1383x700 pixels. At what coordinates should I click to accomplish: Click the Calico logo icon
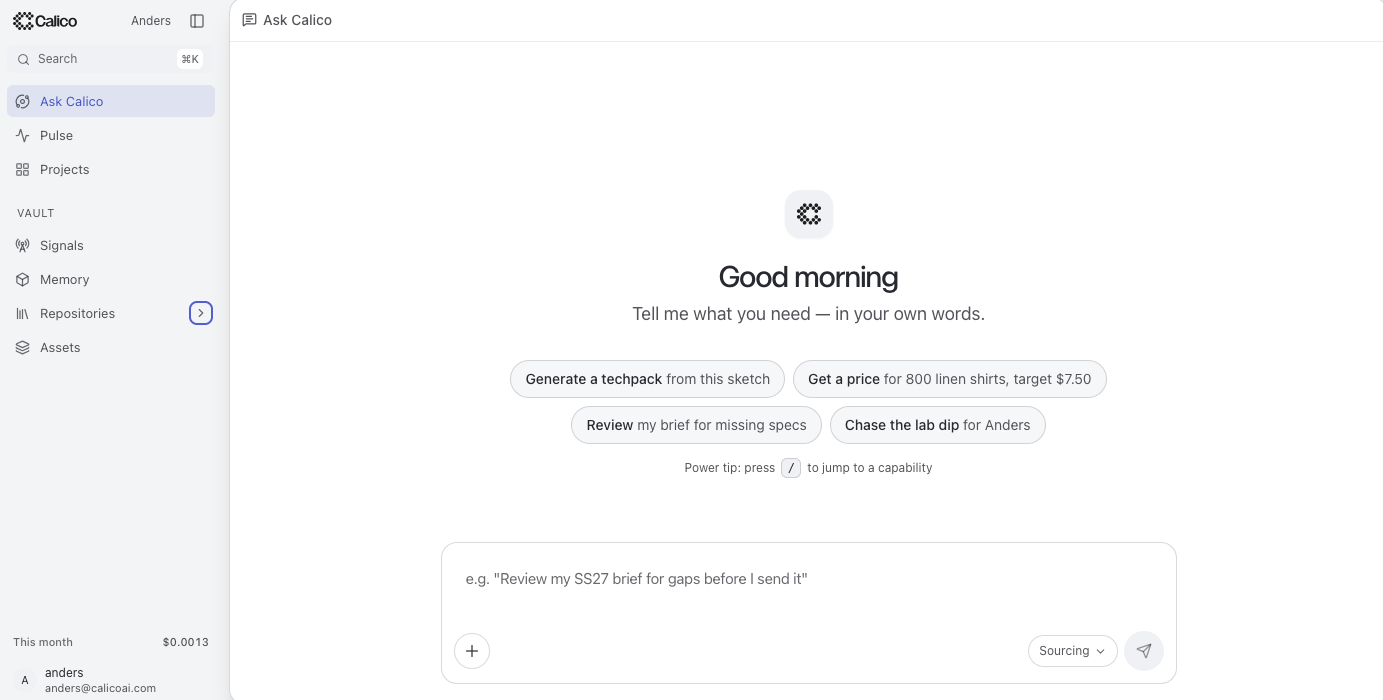(23, 21)
